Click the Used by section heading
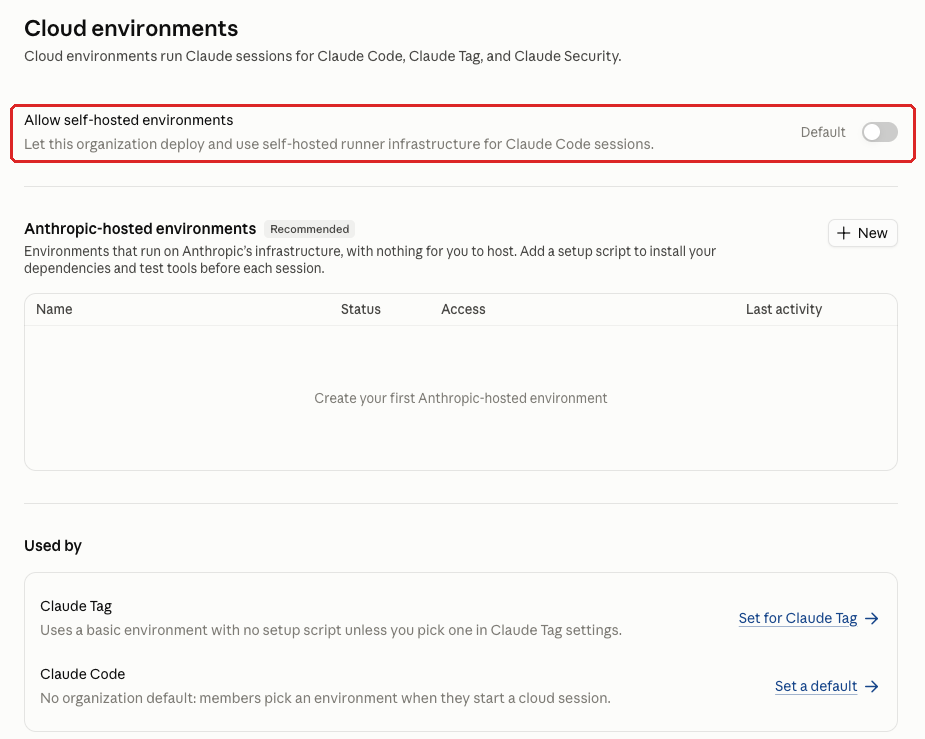The image size is (925, 739). (53, 546)
